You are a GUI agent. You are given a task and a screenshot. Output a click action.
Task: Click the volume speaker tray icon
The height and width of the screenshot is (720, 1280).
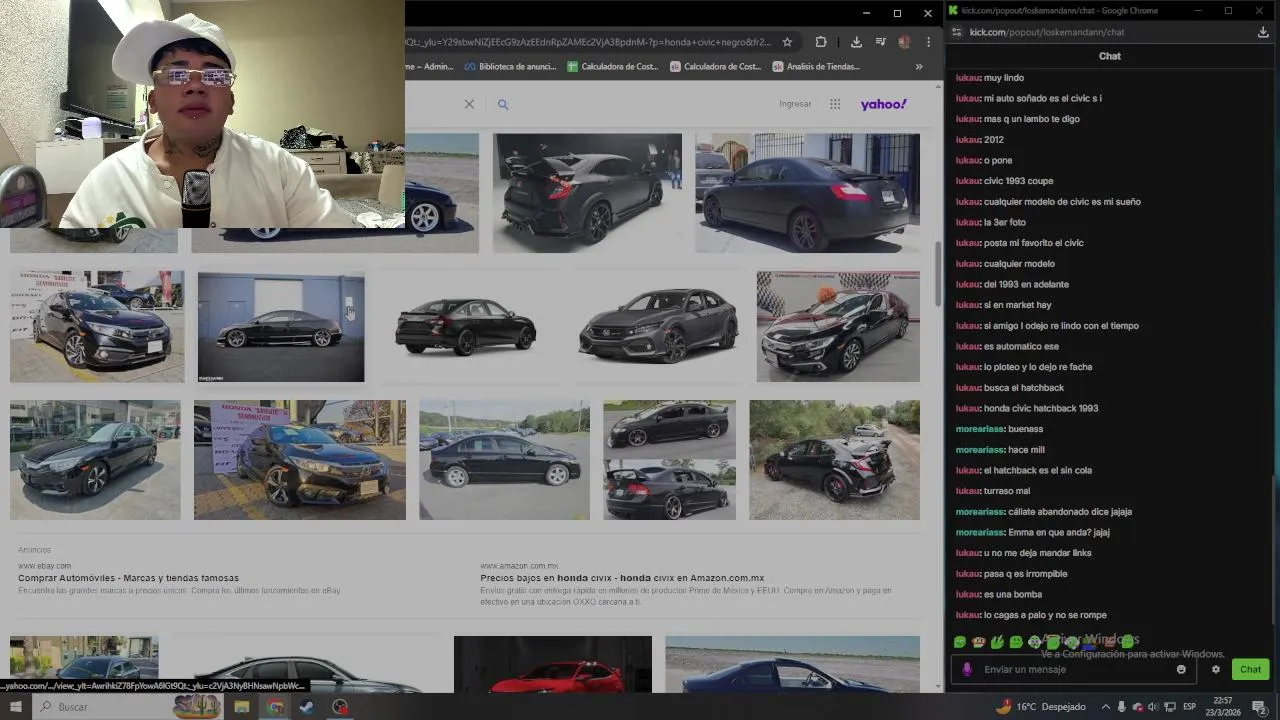point(1153,707)
